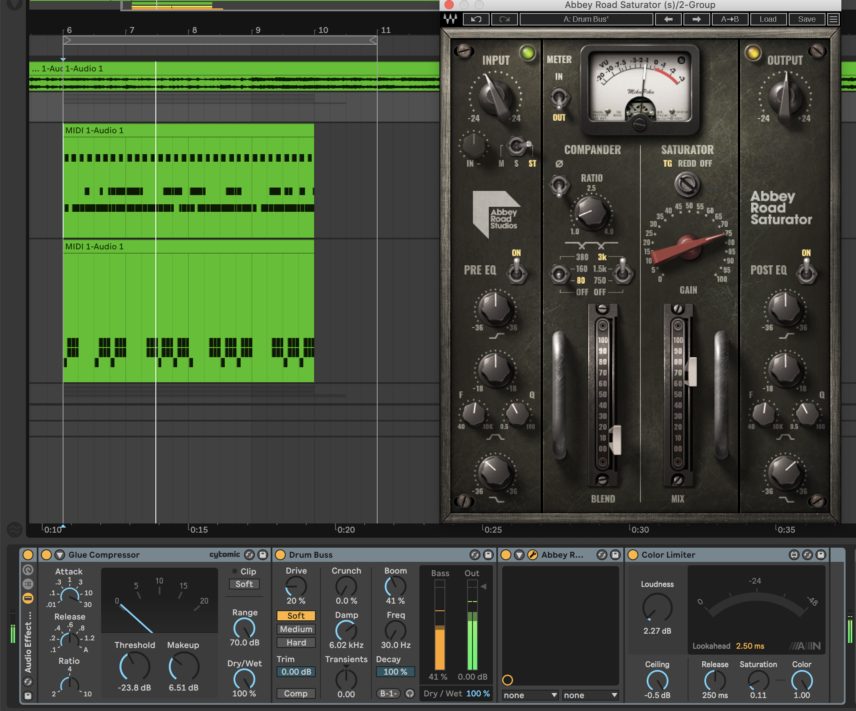Open Waves hamburger menu icon
856x711 pixels.
click(x=833, y=20)
